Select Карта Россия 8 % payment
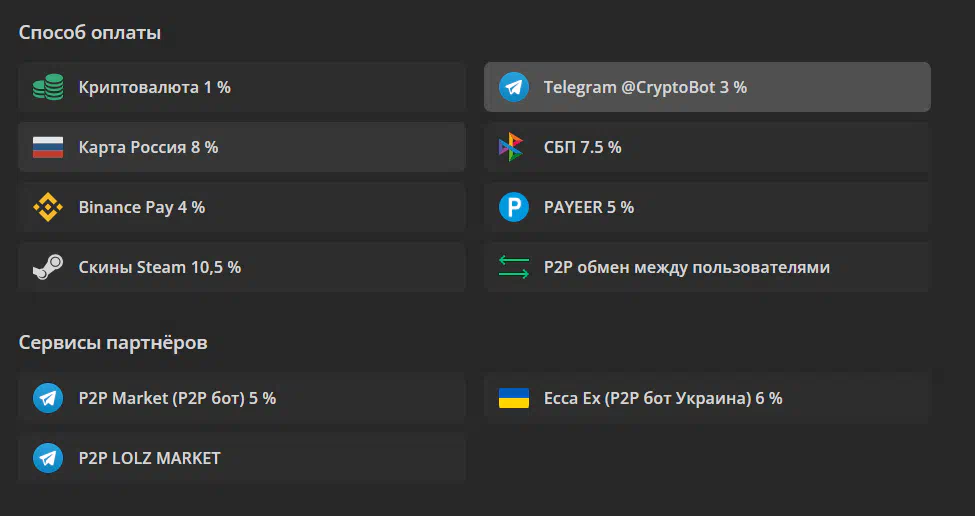 [242, 147]
